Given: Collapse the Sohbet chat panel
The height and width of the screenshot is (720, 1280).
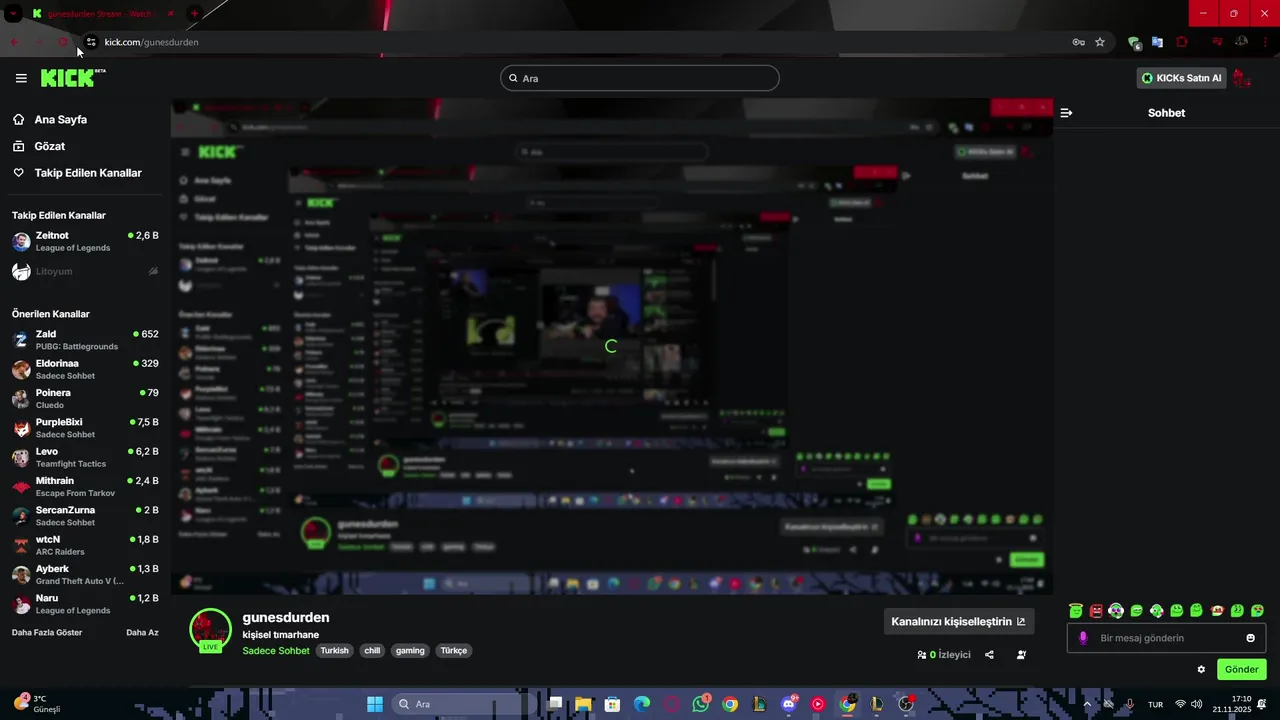Looking at the screenshot, I should click(x=1066, y=113).
